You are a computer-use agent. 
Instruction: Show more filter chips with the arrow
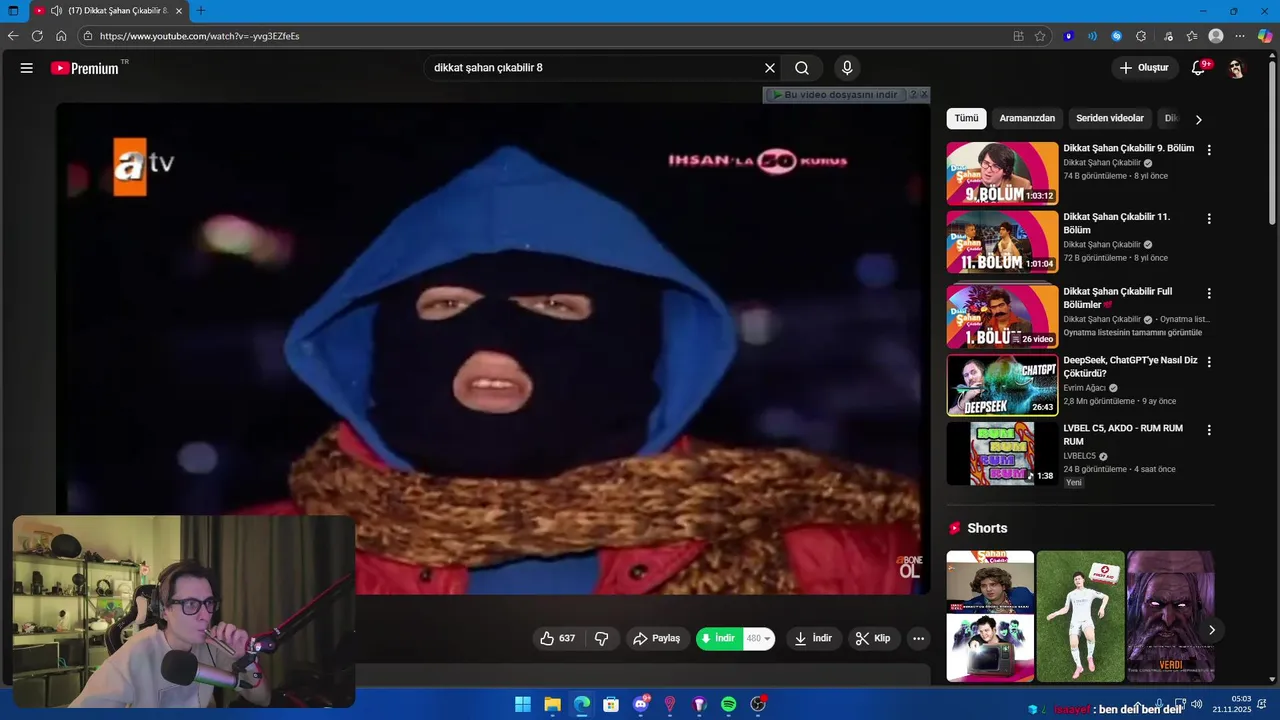coord(1198,119)
